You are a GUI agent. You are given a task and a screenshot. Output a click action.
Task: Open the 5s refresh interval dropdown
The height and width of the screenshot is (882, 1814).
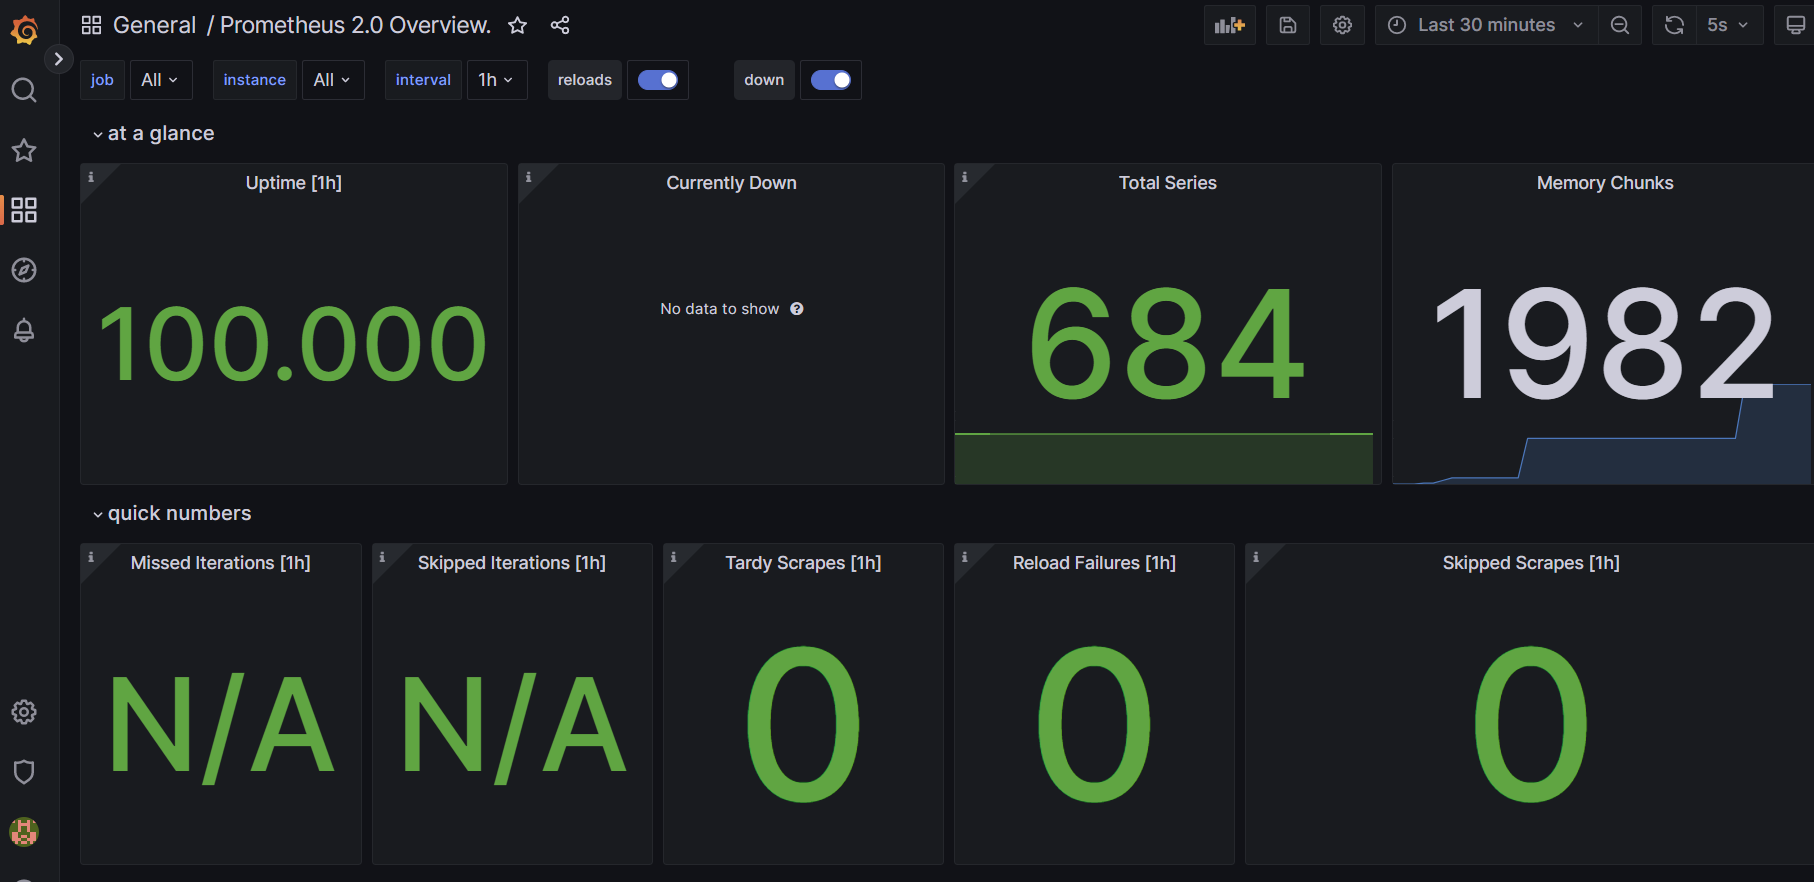coord(1728,25)
